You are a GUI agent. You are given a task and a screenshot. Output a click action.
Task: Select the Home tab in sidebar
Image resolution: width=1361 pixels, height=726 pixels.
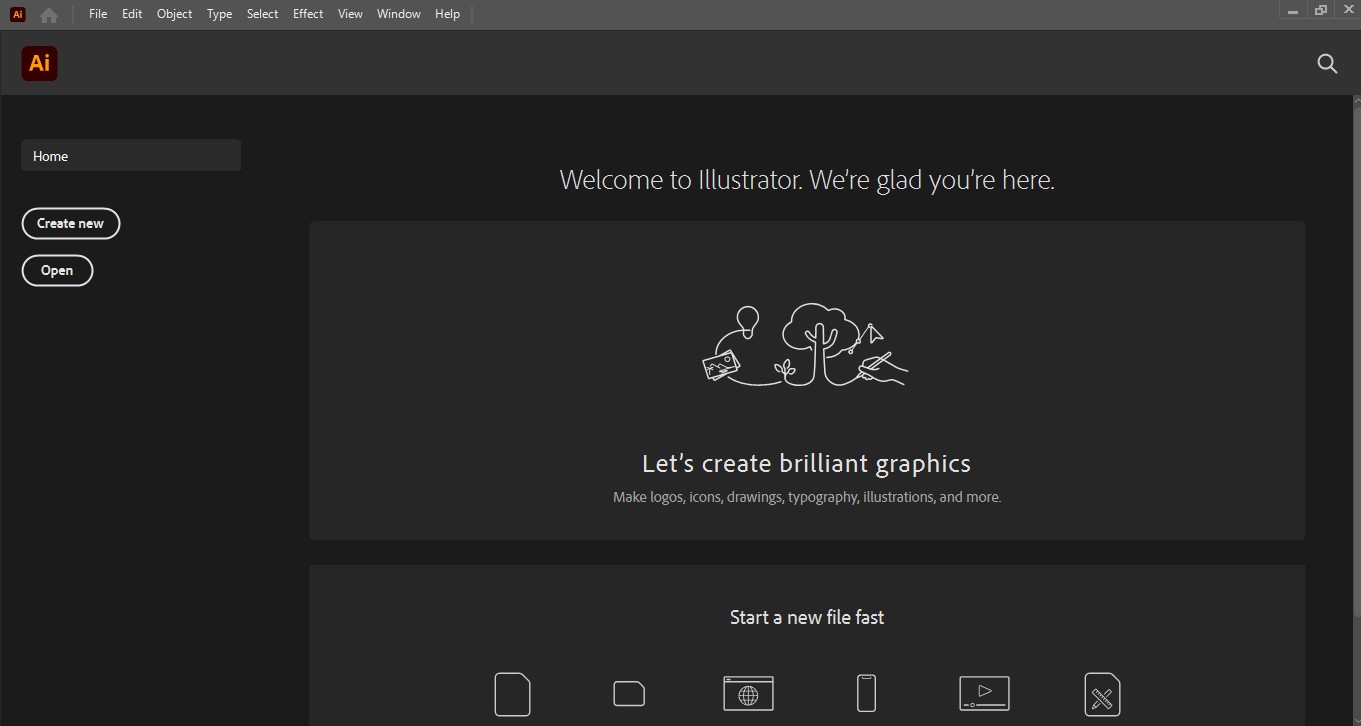pos(130,156)
